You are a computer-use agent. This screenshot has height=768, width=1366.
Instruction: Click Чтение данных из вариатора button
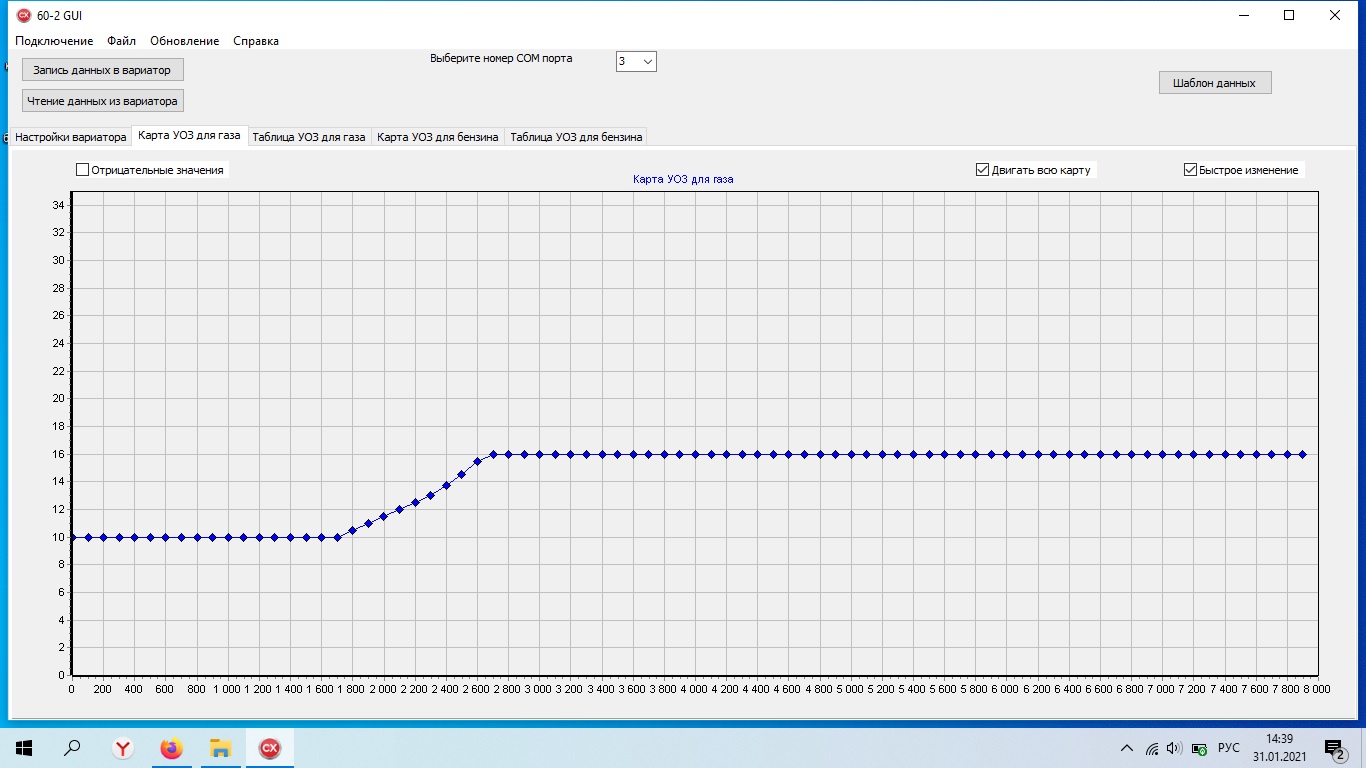pos(102,100)
